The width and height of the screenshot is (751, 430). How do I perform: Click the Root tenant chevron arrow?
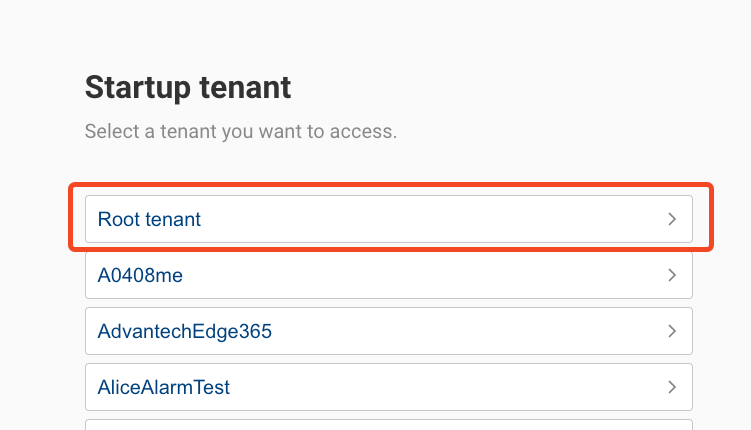pyautogui.click(x=672, y=219)
